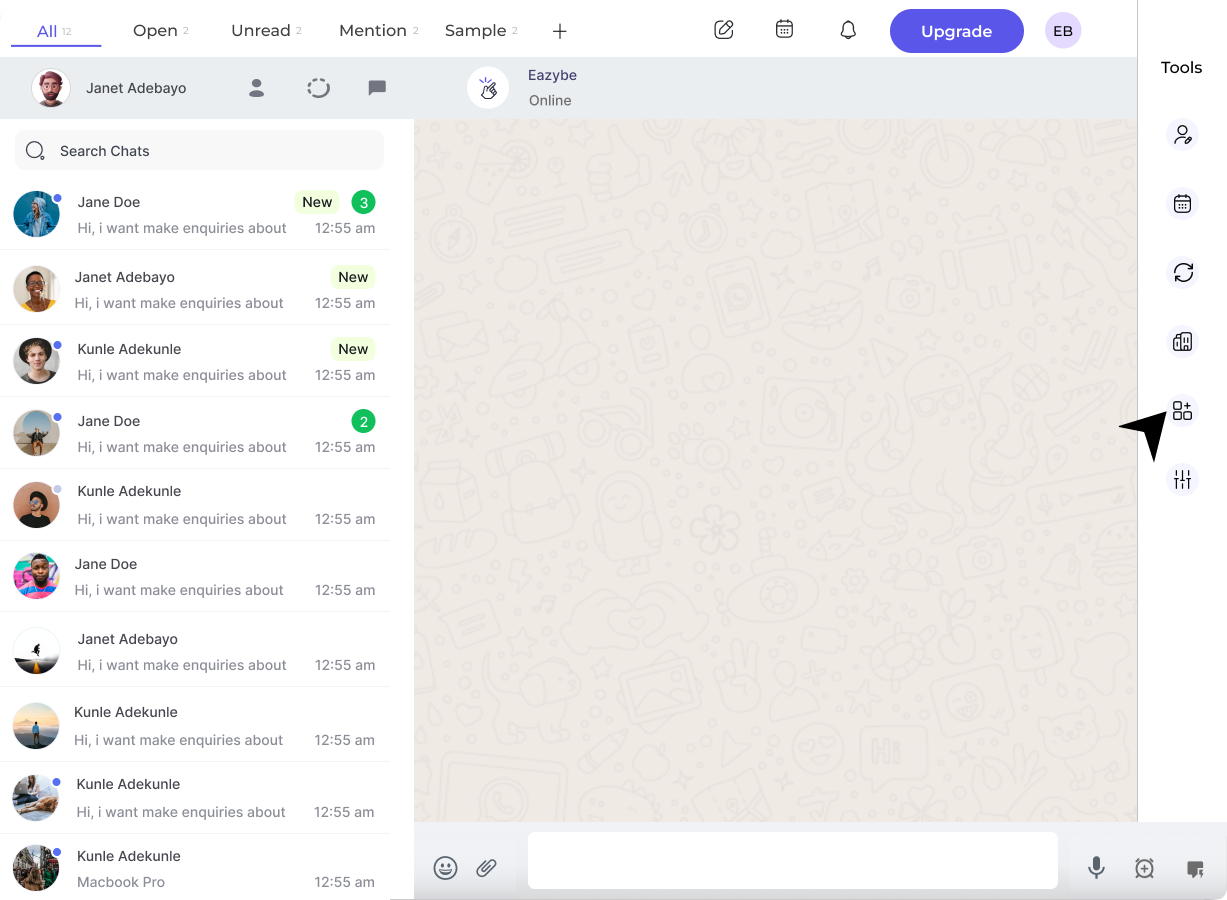Open the EB profile avatar menu
This screenshot has height=900, width=1227.
[1062, 30]
